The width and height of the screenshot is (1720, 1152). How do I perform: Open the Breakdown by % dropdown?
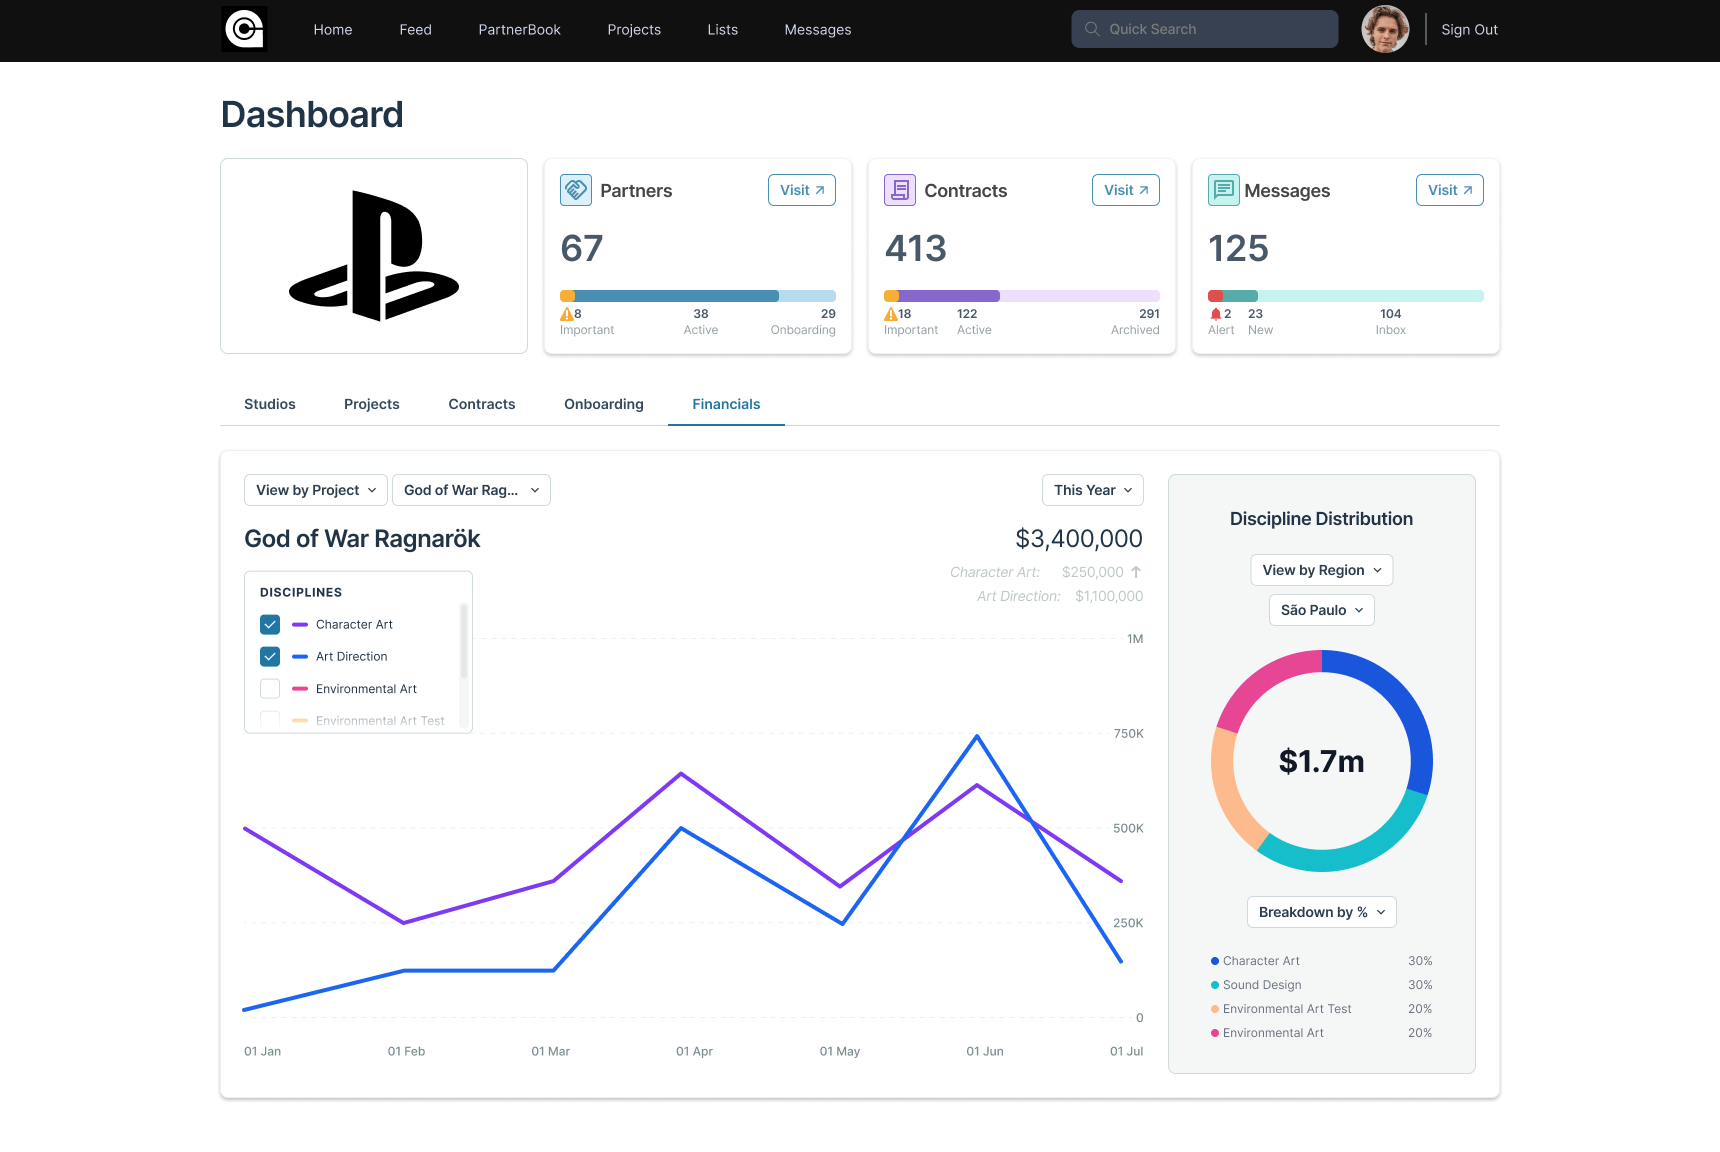(x=1321, y=912)
